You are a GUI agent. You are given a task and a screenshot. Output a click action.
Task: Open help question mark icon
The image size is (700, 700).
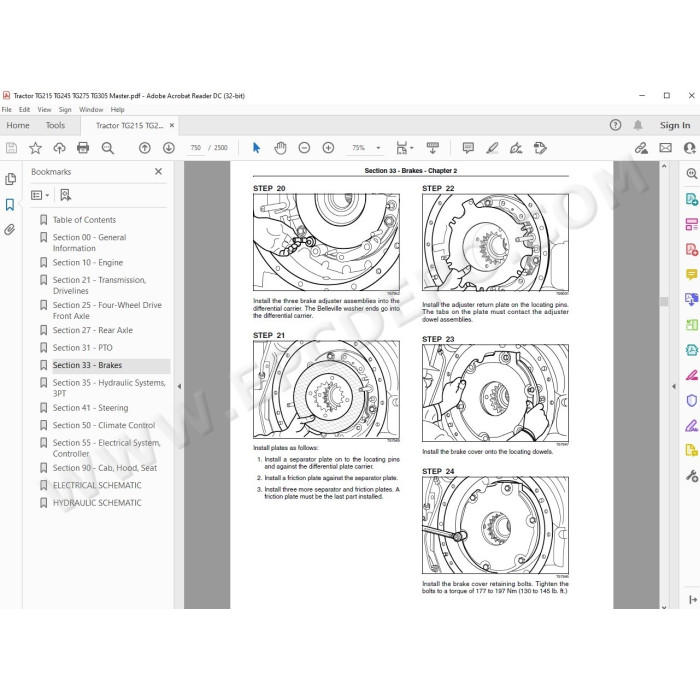click(x=615, y=125)
